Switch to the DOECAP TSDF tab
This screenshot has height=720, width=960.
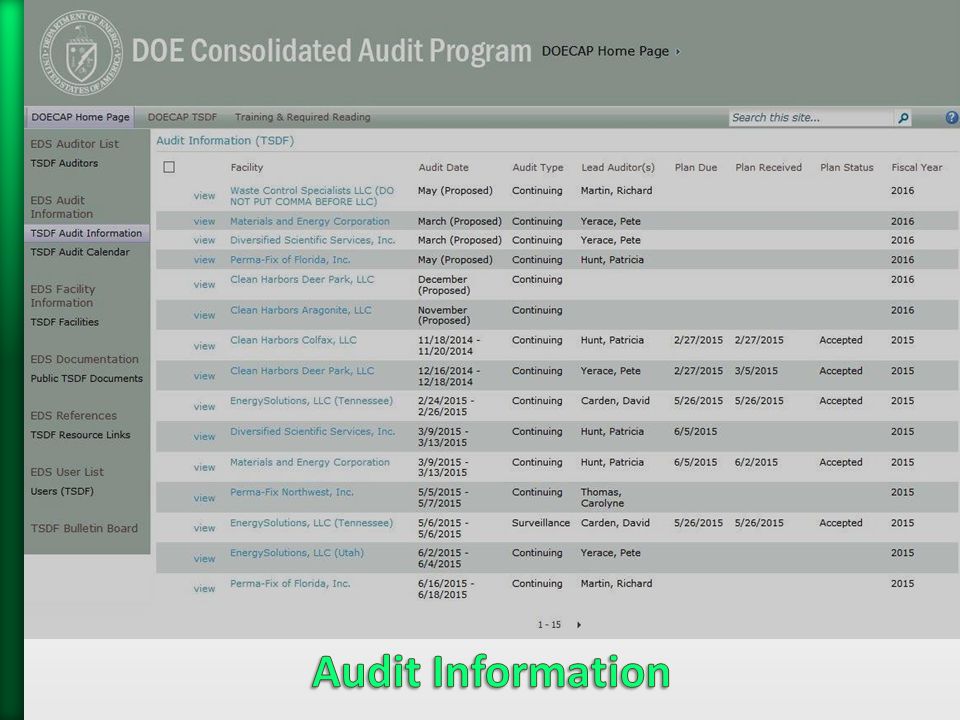coord(182,117)
